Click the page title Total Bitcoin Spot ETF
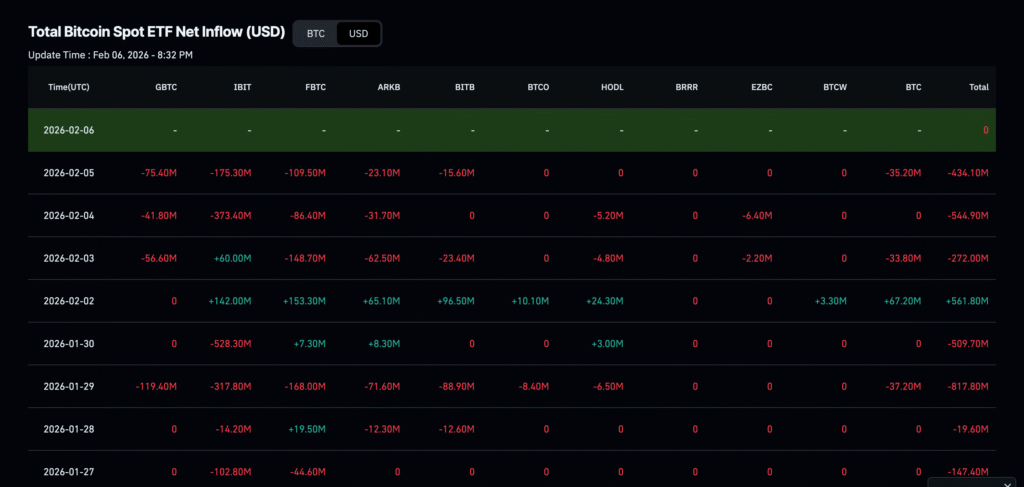Image resolution: width=1024 pixels, height=487 pixels. [157, 32]
